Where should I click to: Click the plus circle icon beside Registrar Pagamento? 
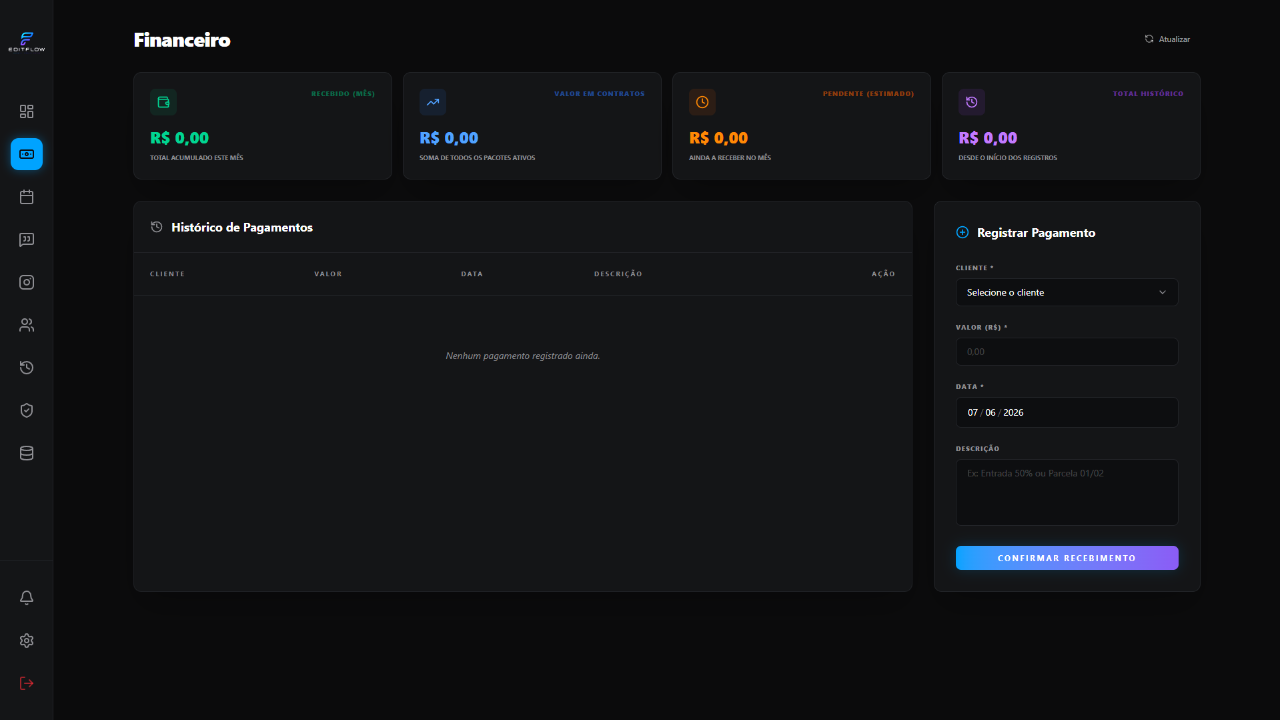[x=963, y=232]
